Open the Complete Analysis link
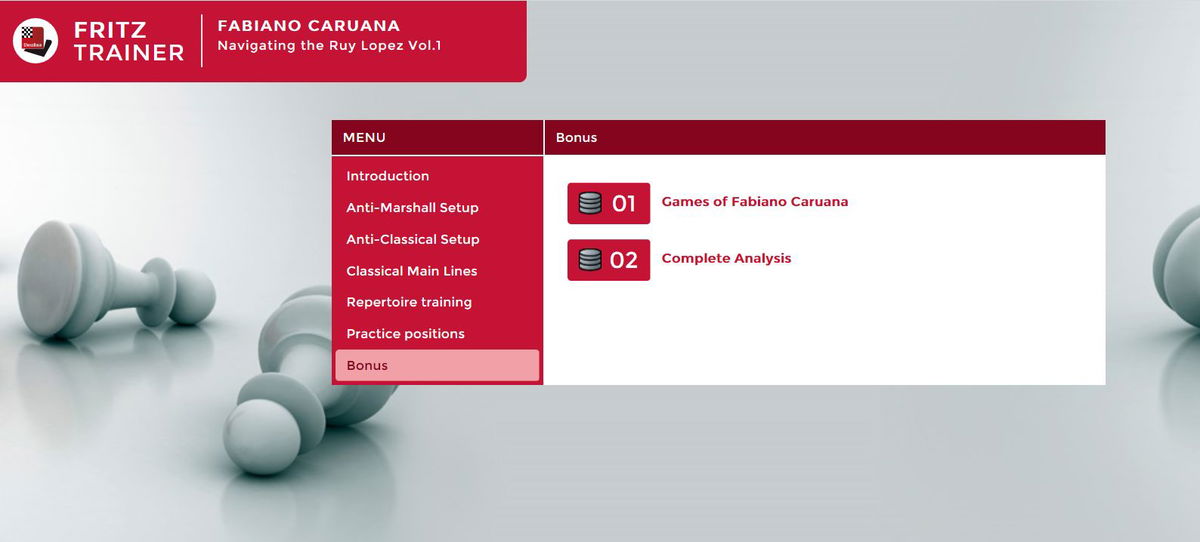This screenshot has height=542, width=1200. (726, 258)
